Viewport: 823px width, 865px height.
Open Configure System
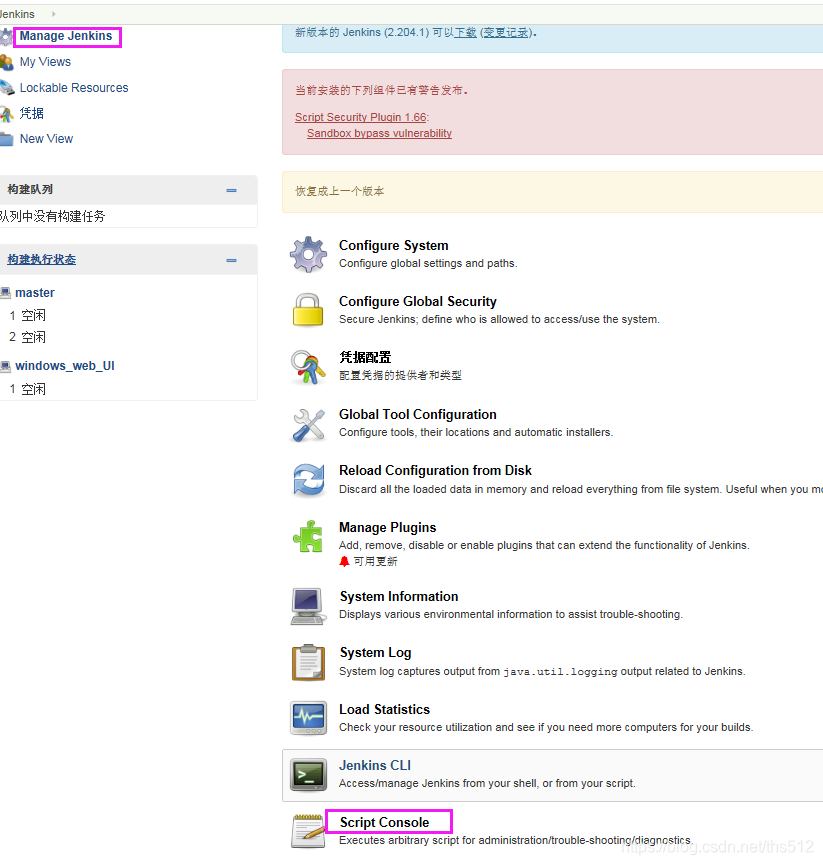[393, 245]
